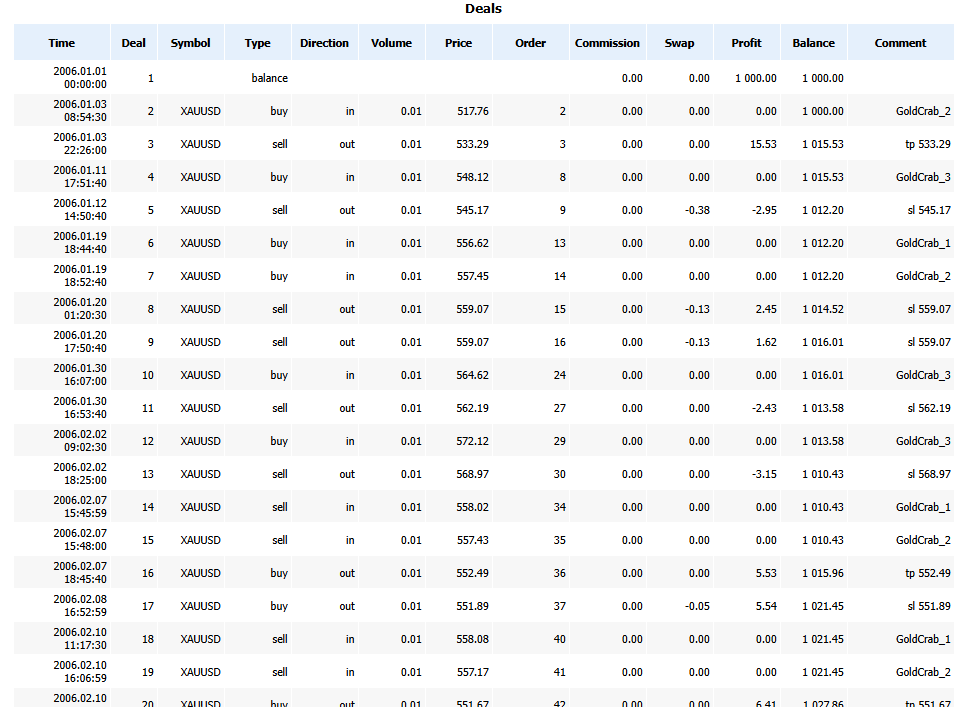Click the Volume column header
The width and height of the screenshot is (980, 707).
(x=391, y=42)
